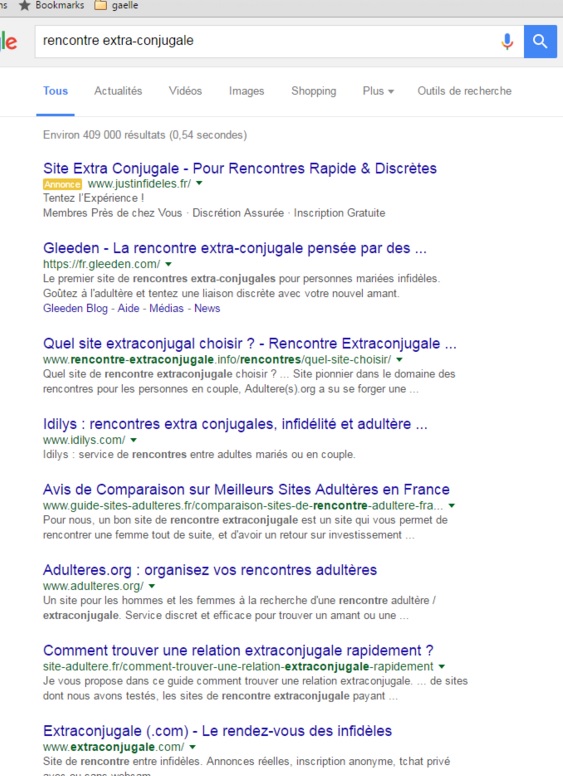The image size is (563, 776).
Task: Open the Gleeden Blog sitelink
Action: pyautogui.click(x=75, y=308)
